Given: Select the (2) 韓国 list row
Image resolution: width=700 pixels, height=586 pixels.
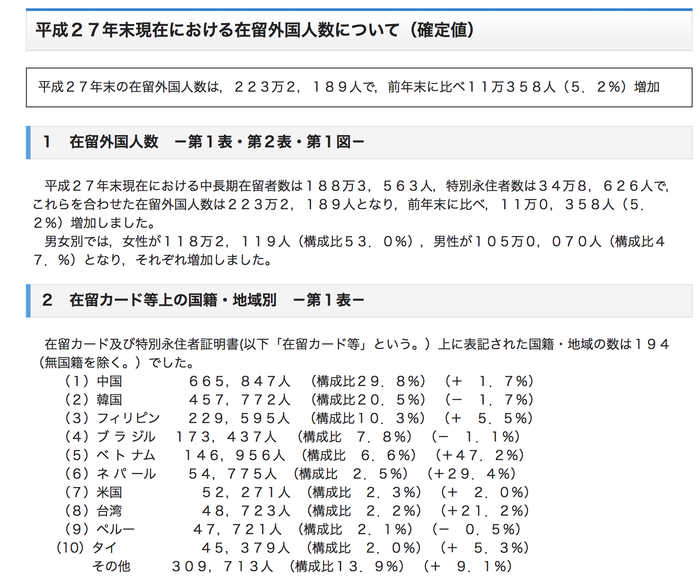Looking at the screenshot, I should tap(299, 400).
